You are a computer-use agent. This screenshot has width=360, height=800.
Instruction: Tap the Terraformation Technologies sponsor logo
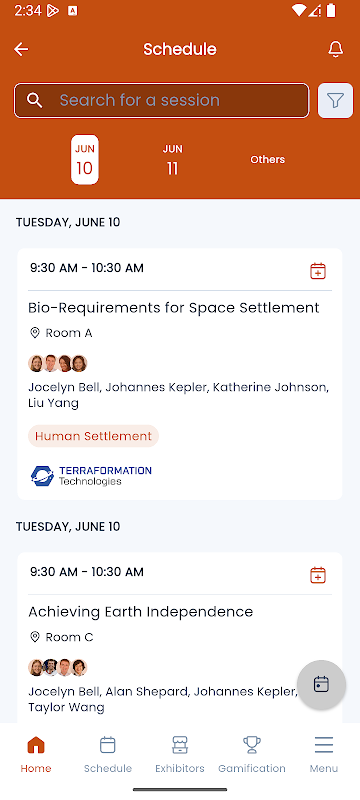coord(91,476)
